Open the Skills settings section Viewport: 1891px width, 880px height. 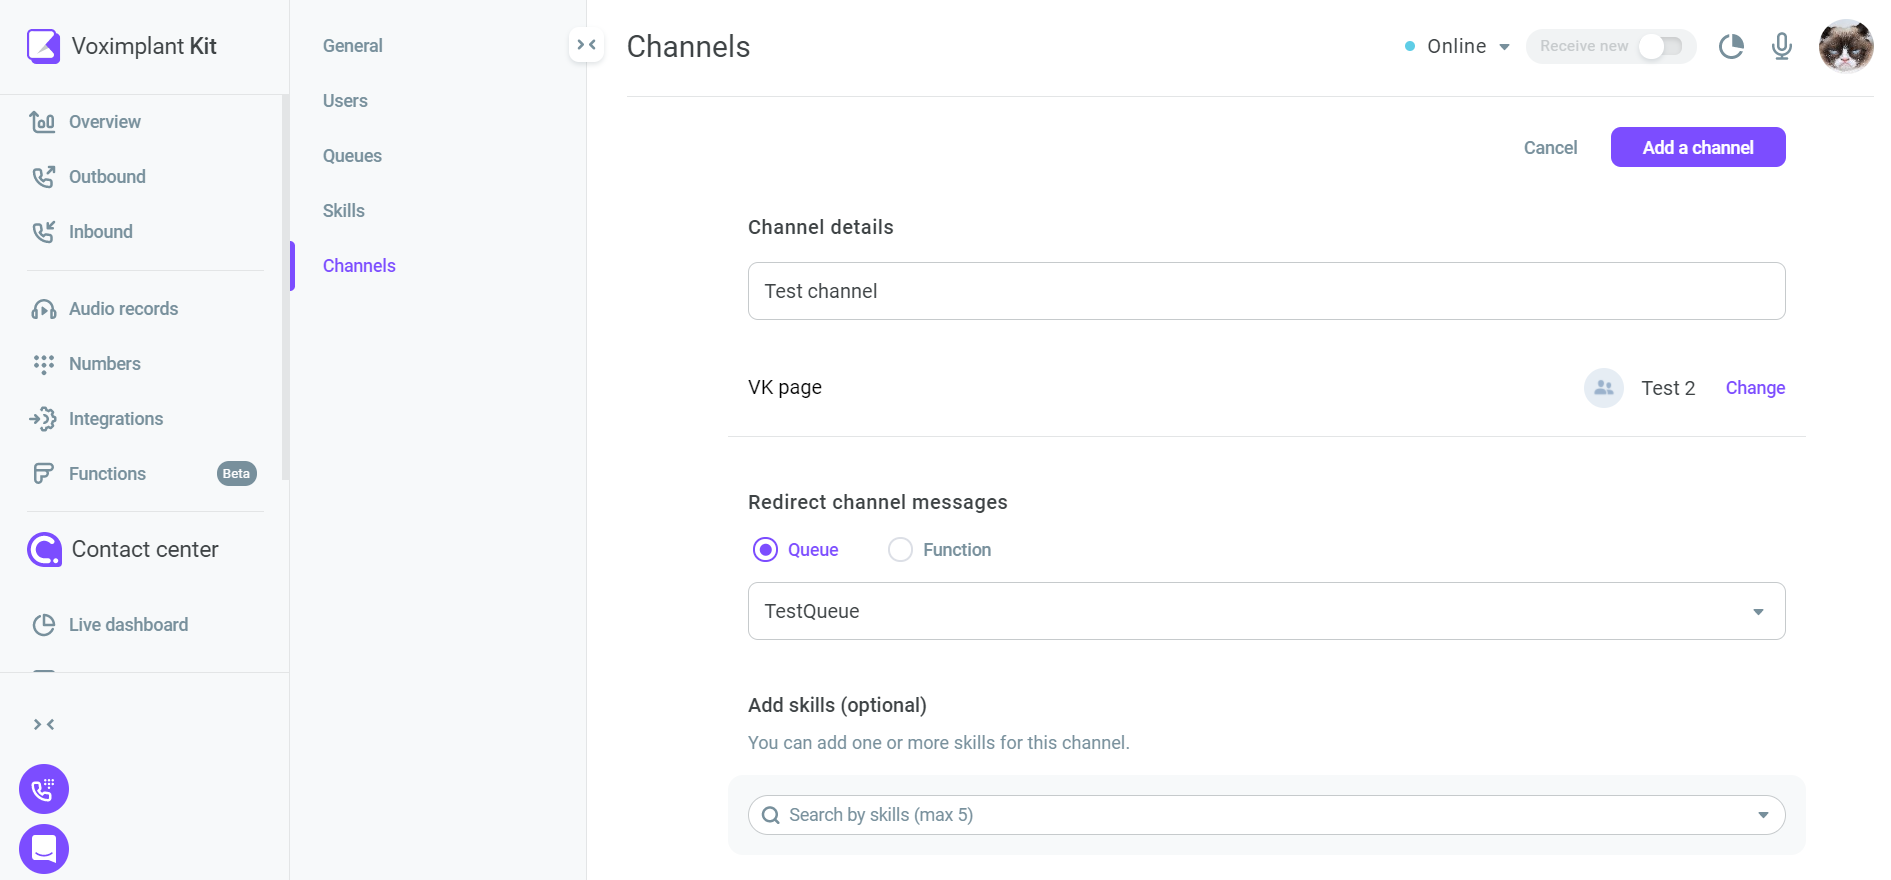(343, 211)
